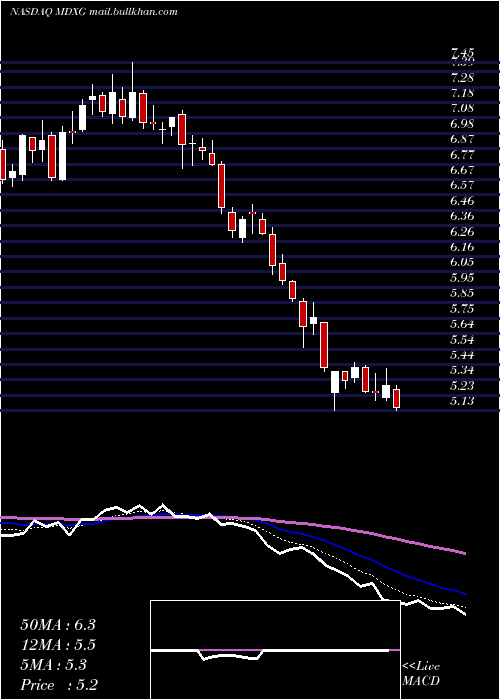Click the 5.23 price axis label
This screenshot has height=700, width=500.
pos(462,386)
